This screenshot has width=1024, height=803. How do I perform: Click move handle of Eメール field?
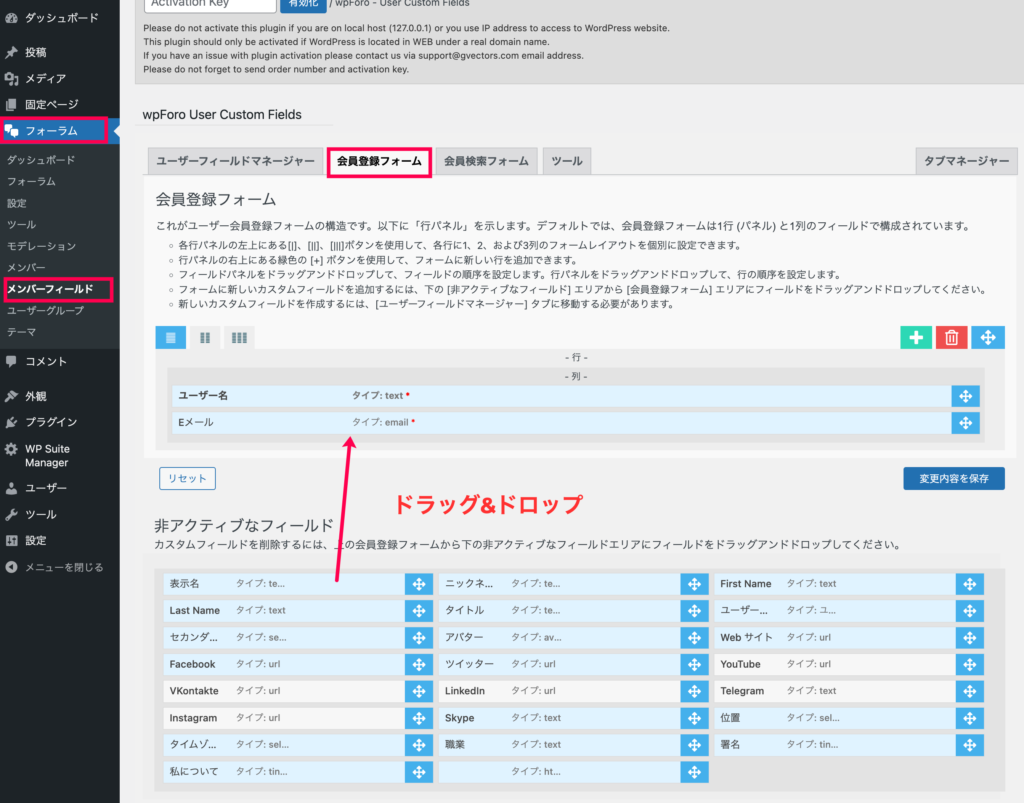[965, 423]
